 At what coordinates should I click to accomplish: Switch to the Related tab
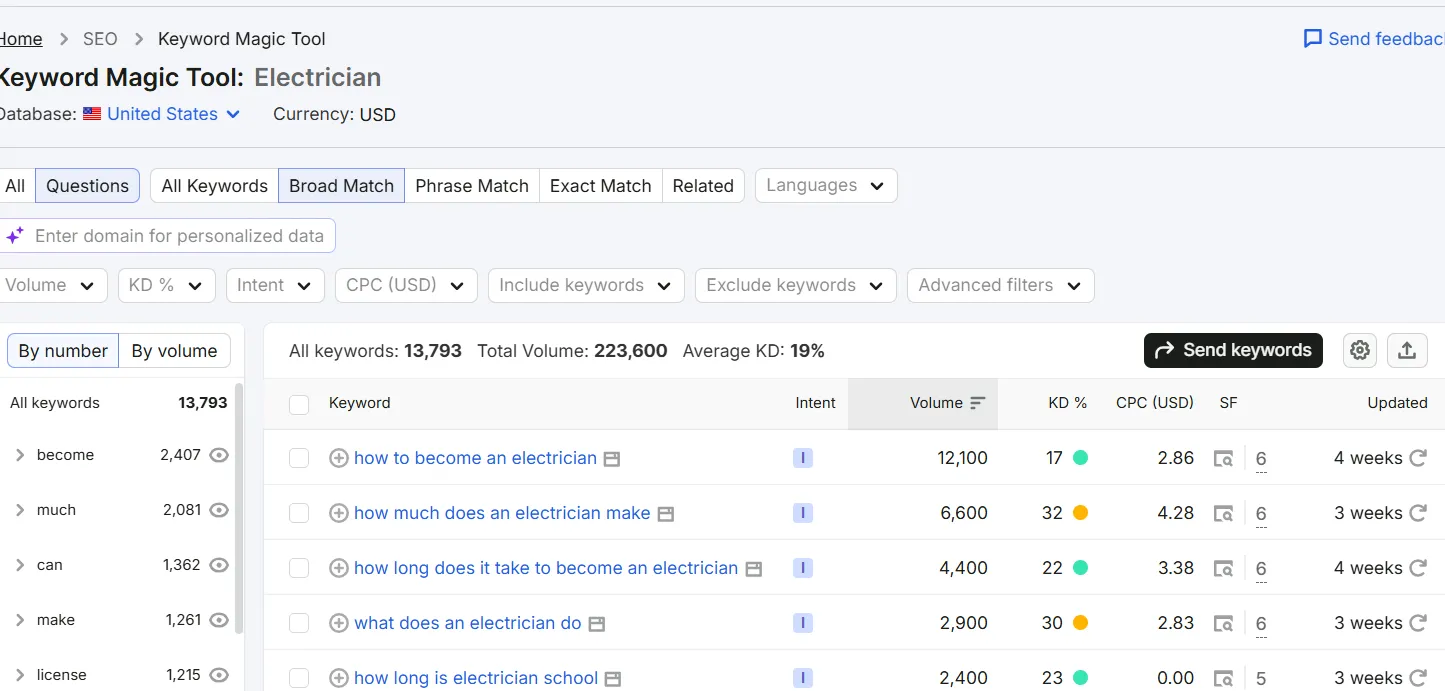pos(703,186)
